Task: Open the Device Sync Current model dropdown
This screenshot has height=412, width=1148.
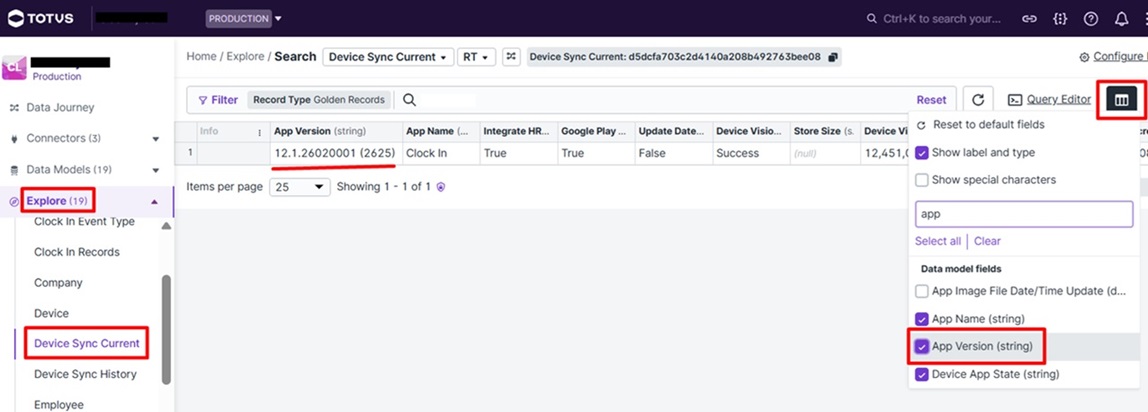Action: tap(388, 57)
